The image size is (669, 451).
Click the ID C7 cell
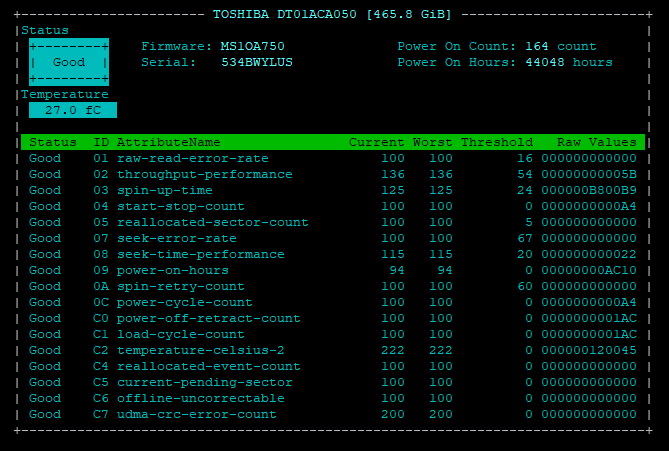[x=101, y=414]
